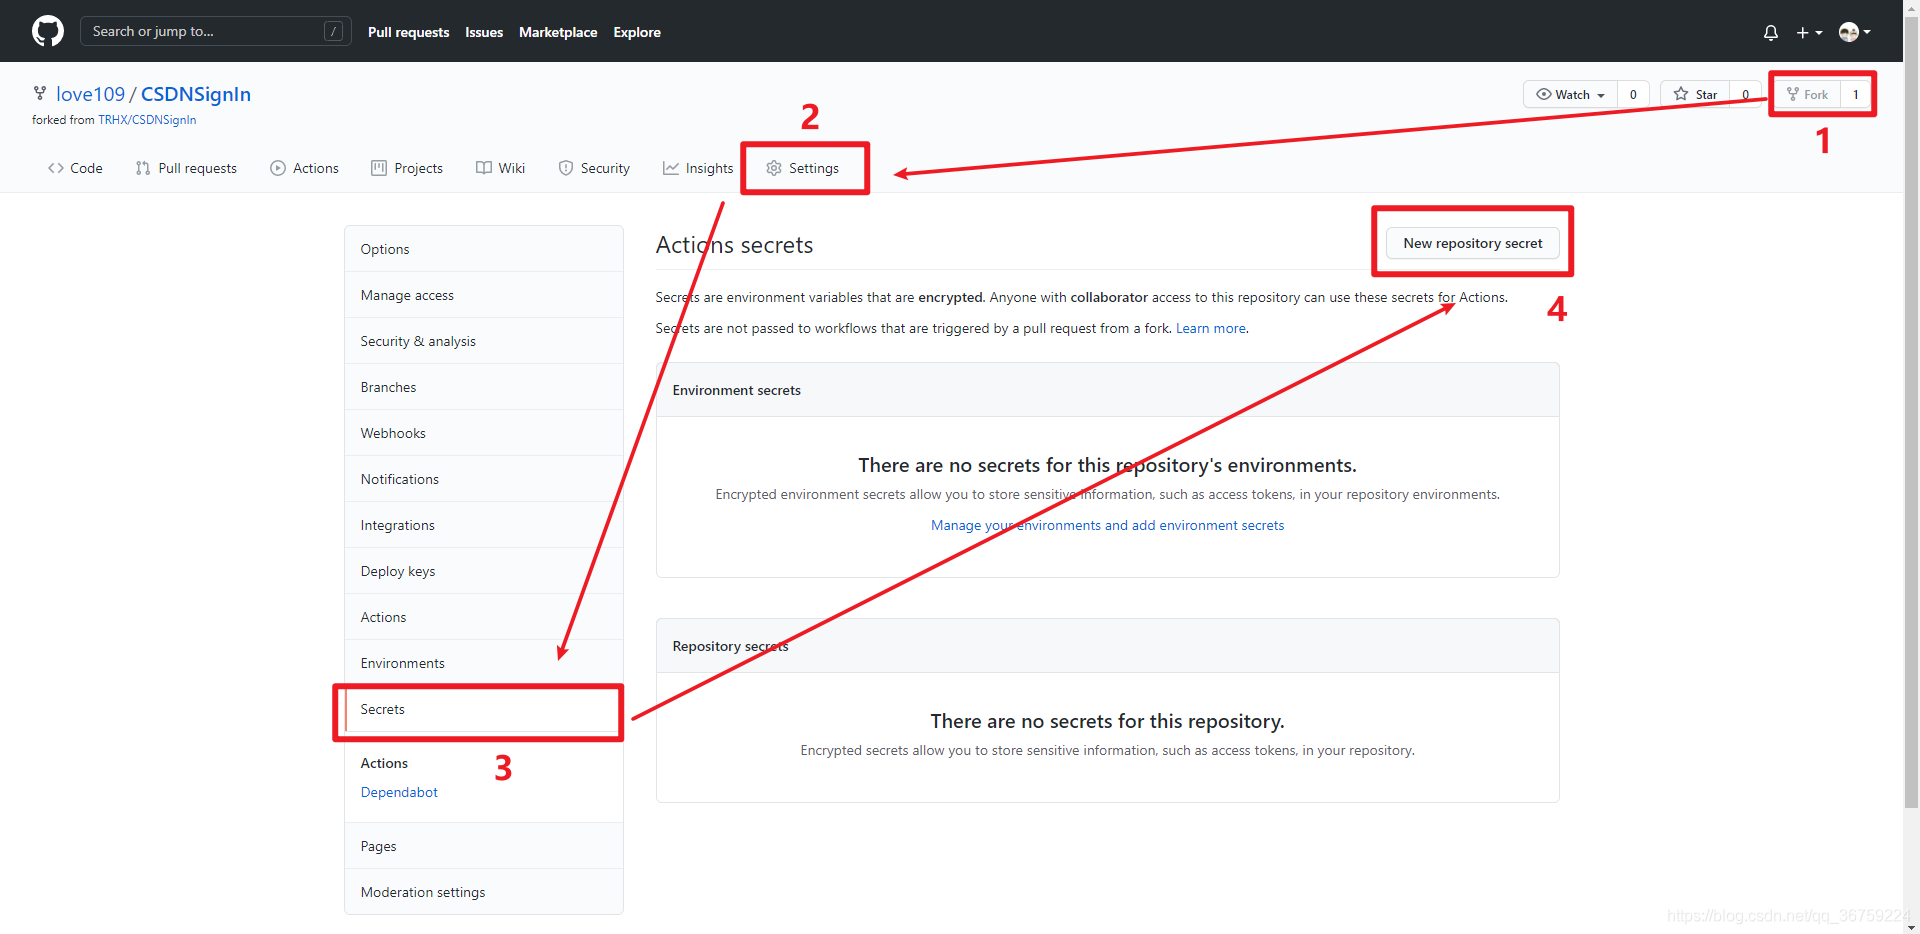Open Pages settings
This screenshot has height=934, width=1920.
pyautogui.click(x=484, y=846)
